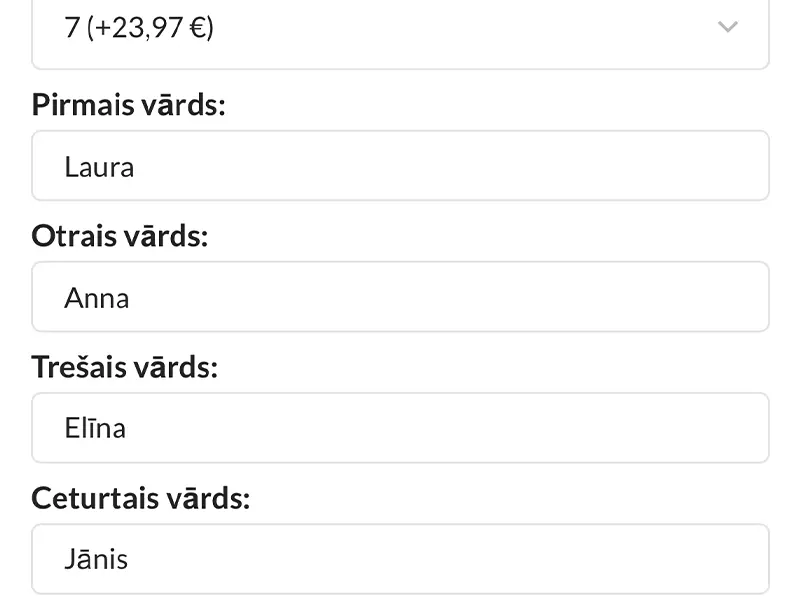
Task: Focus the "Pirmais vārds" input field
Action: [400, 166]
